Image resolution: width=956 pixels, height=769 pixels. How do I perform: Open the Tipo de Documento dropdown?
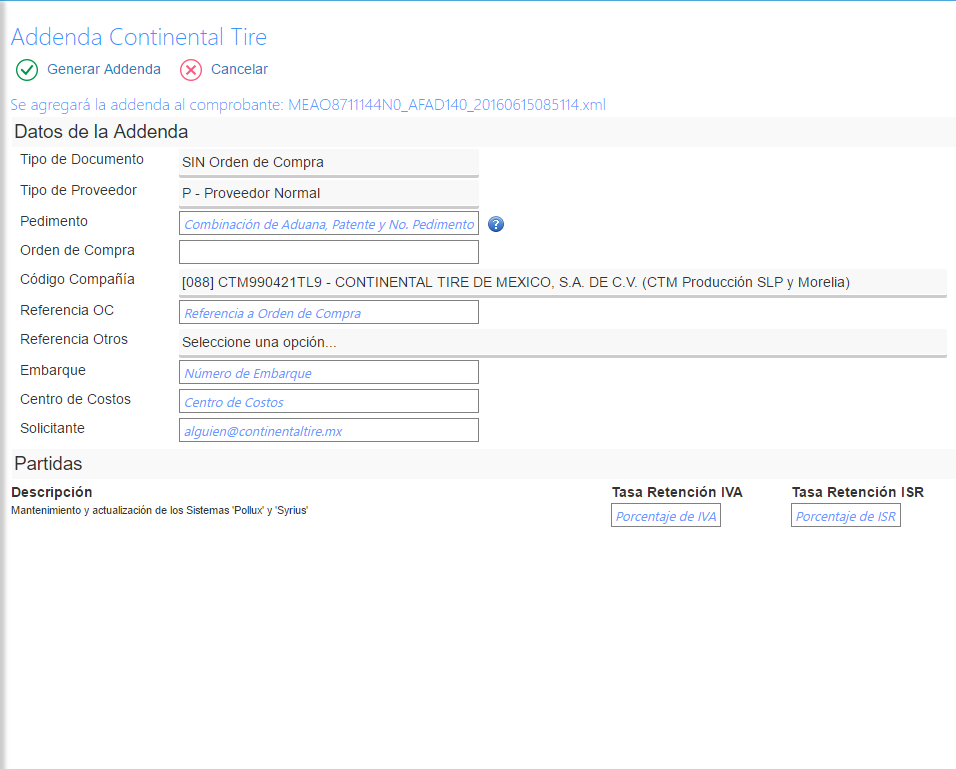pos(329,163)
